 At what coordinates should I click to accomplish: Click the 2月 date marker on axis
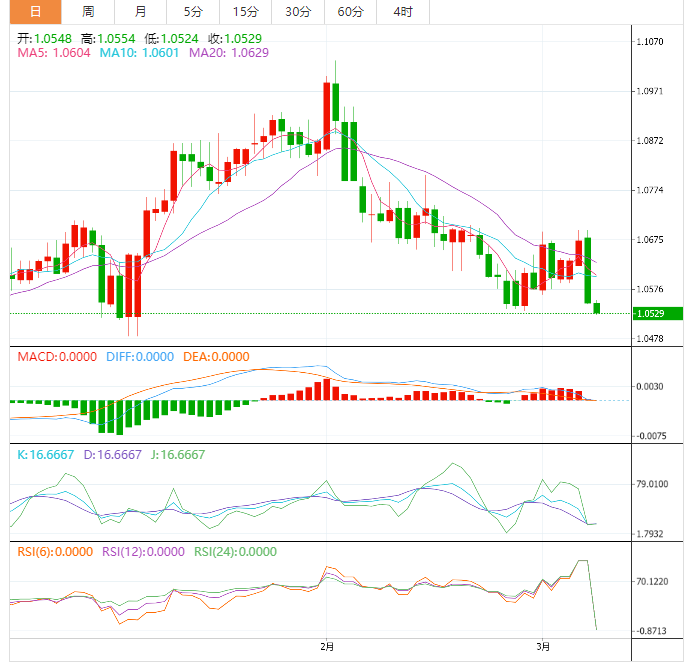pyautogui.click(x=326, y=647)
